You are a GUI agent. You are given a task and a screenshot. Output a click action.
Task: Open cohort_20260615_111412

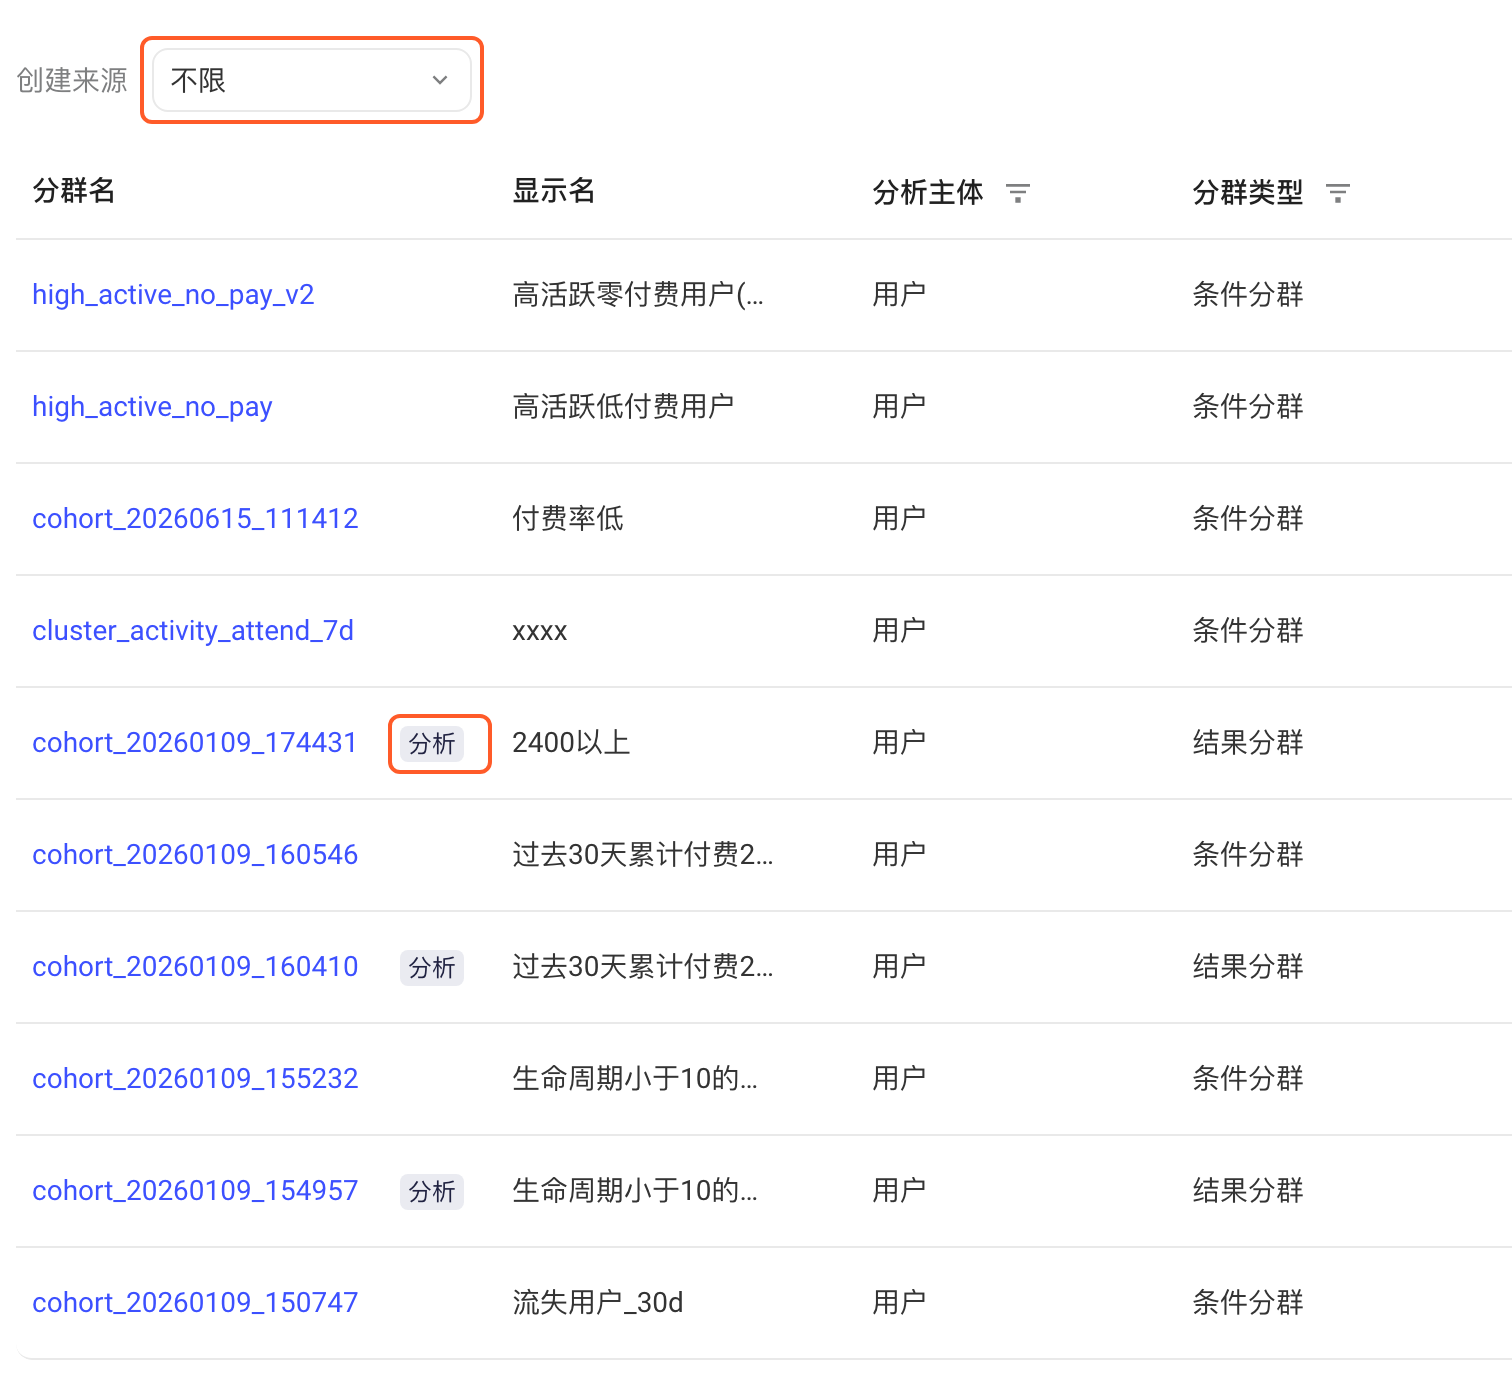pyautogui.click(x=195, y=519)
